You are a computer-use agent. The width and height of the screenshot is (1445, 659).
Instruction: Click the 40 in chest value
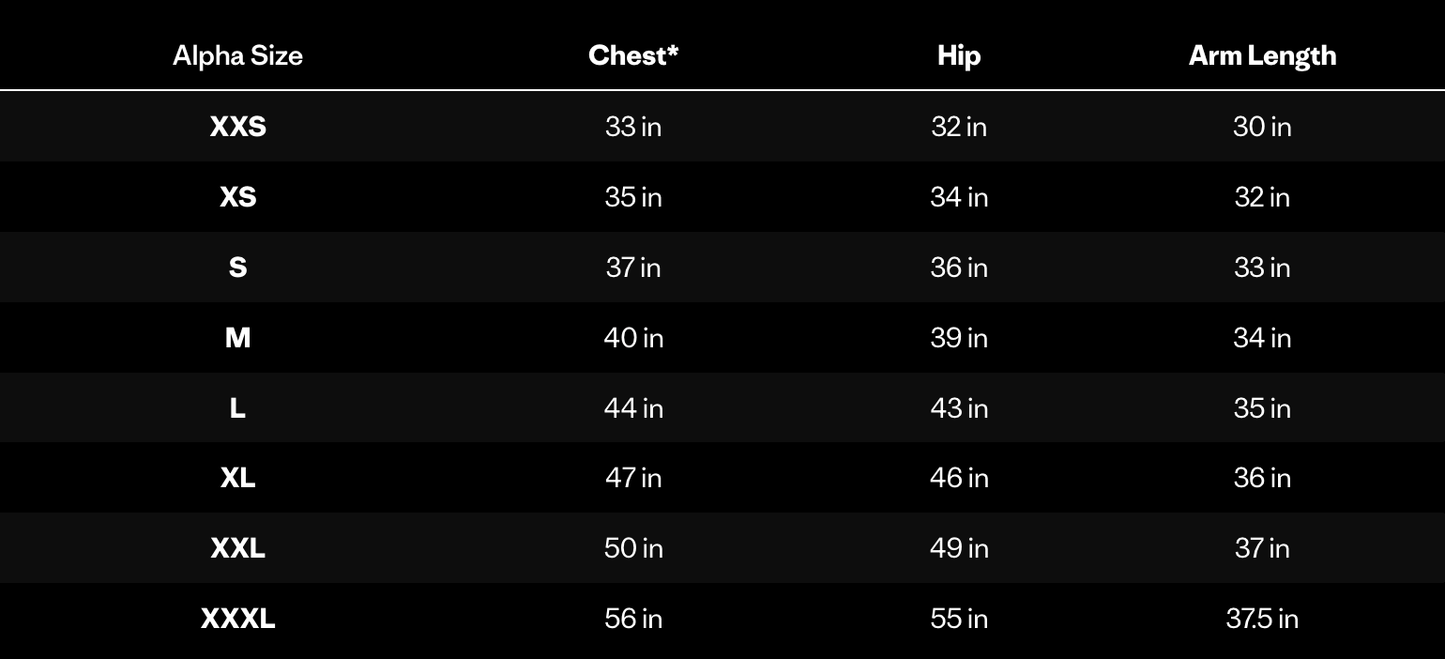(x=633, y=338)
